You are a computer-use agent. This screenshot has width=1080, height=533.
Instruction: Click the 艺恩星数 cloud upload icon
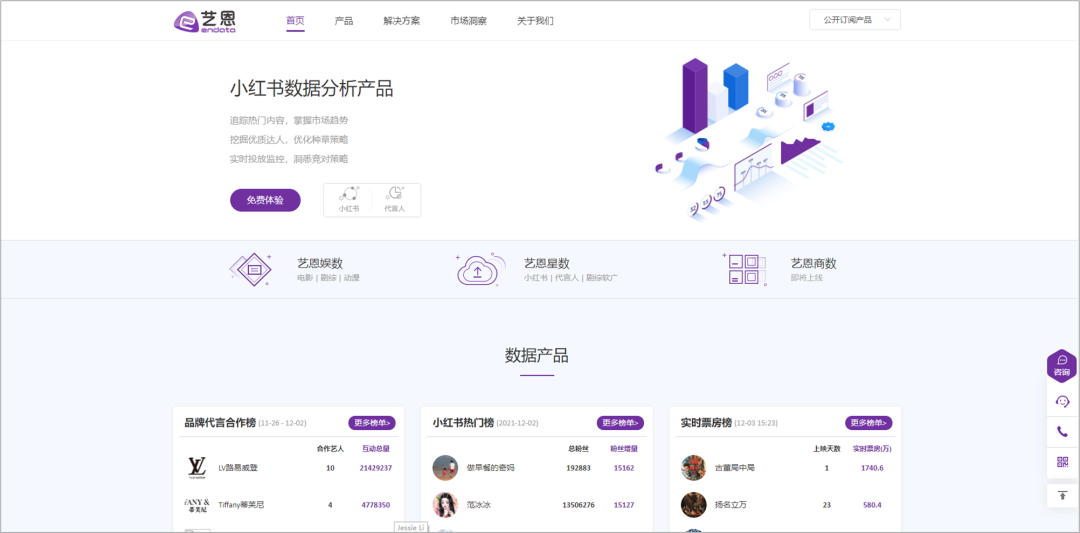tap(477, 269)
